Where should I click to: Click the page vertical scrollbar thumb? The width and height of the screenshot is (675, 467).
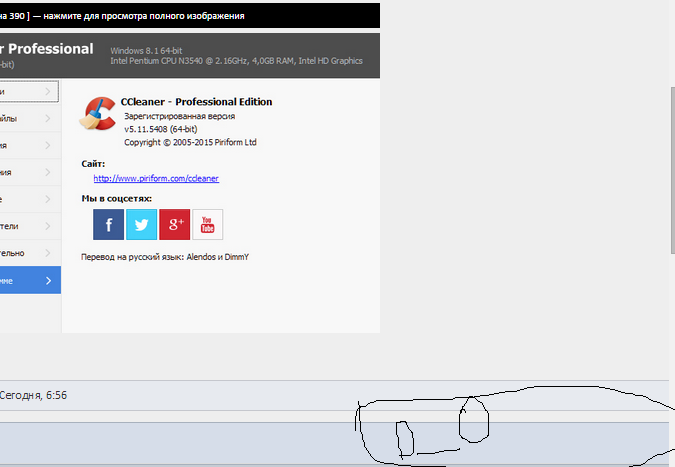click(673, 170)
